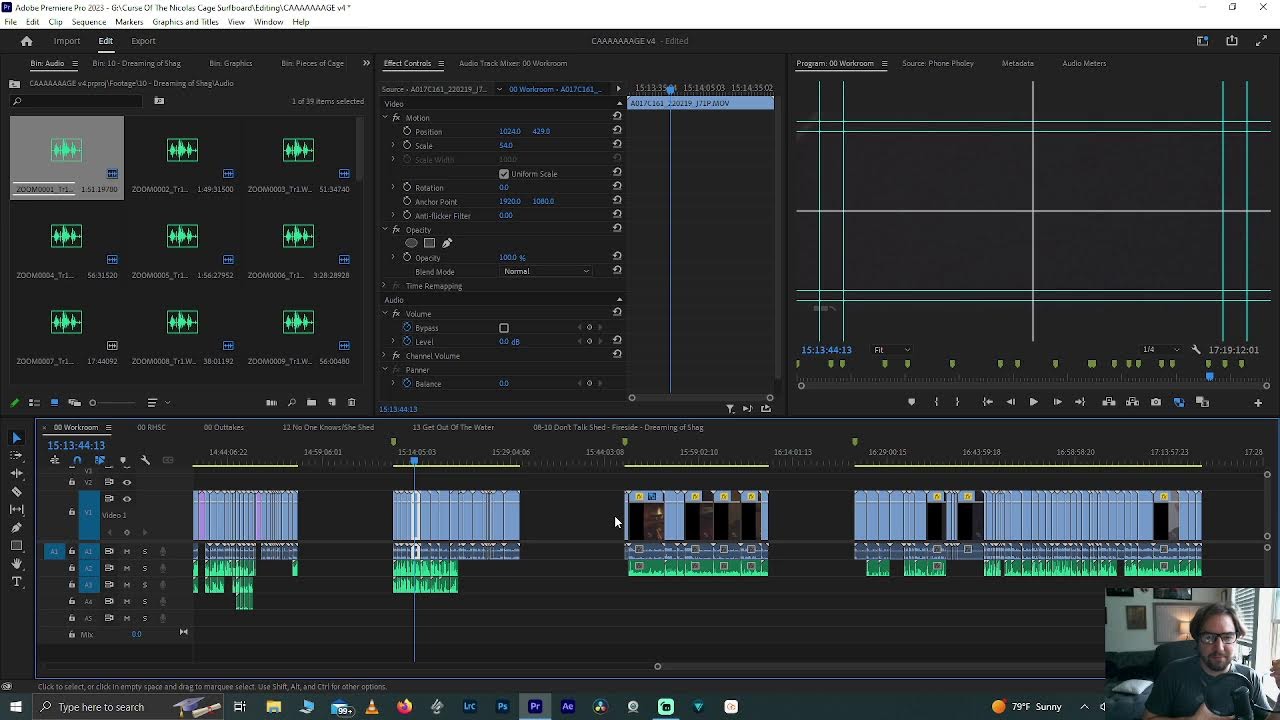Screen dimensions: 1280x720
Task: Click the trash Clear icon in bin panel
Action: pos(351,403)
